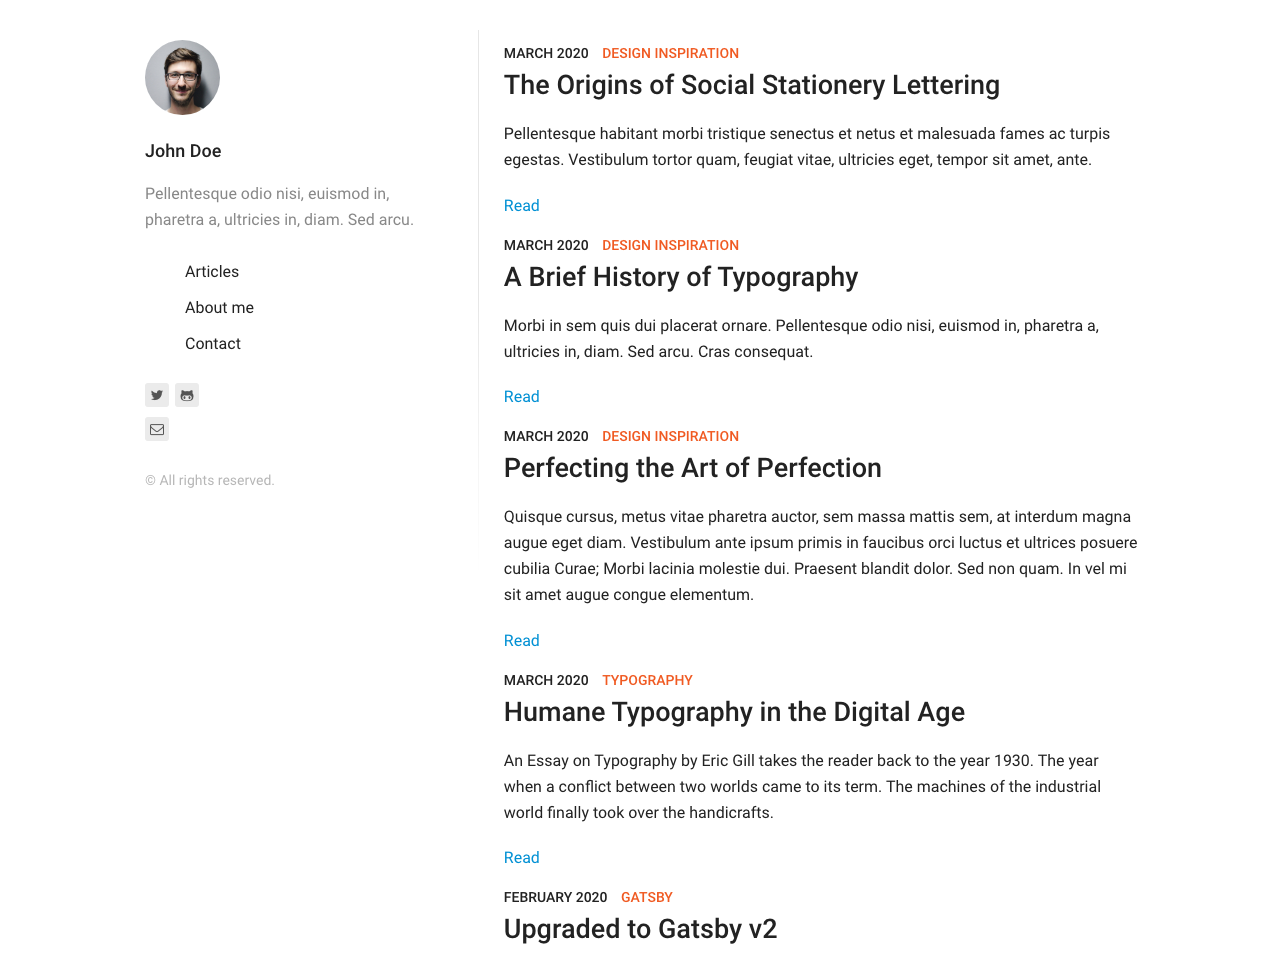The image size is (1280, 960).
Task: Select the GATSBY category tag
Action: click(x=646, y=897)
